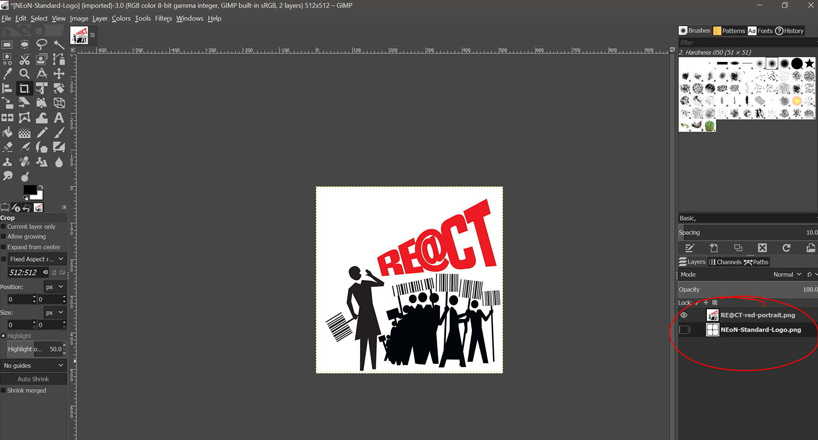Select the Free Select lasso tool
Viewport: 818px width, 440px height.
click(42, 44)
